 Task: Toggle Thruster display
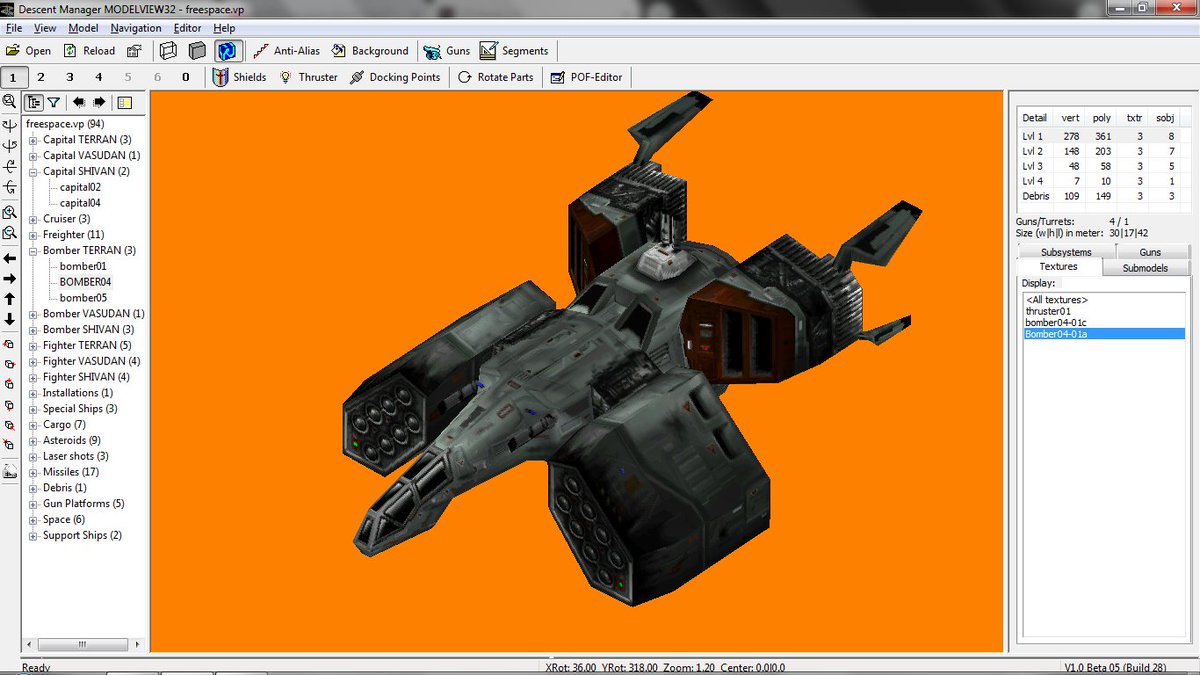click(x=308, y=77)
